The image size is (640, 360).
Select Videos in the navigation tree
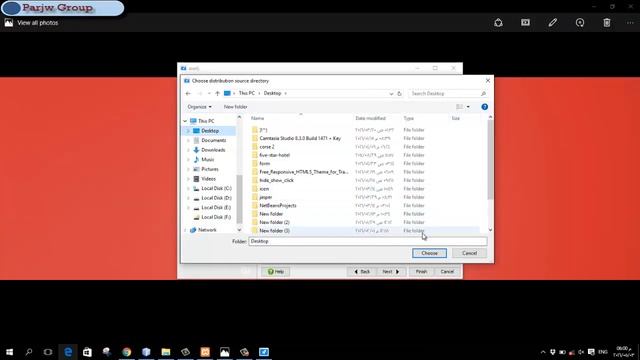click(208, 179)
